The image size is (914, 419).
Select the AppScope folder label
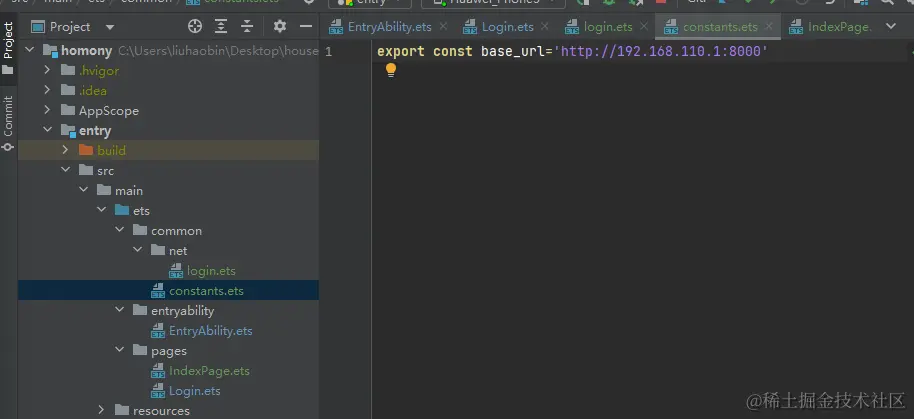tap(109, 111)
